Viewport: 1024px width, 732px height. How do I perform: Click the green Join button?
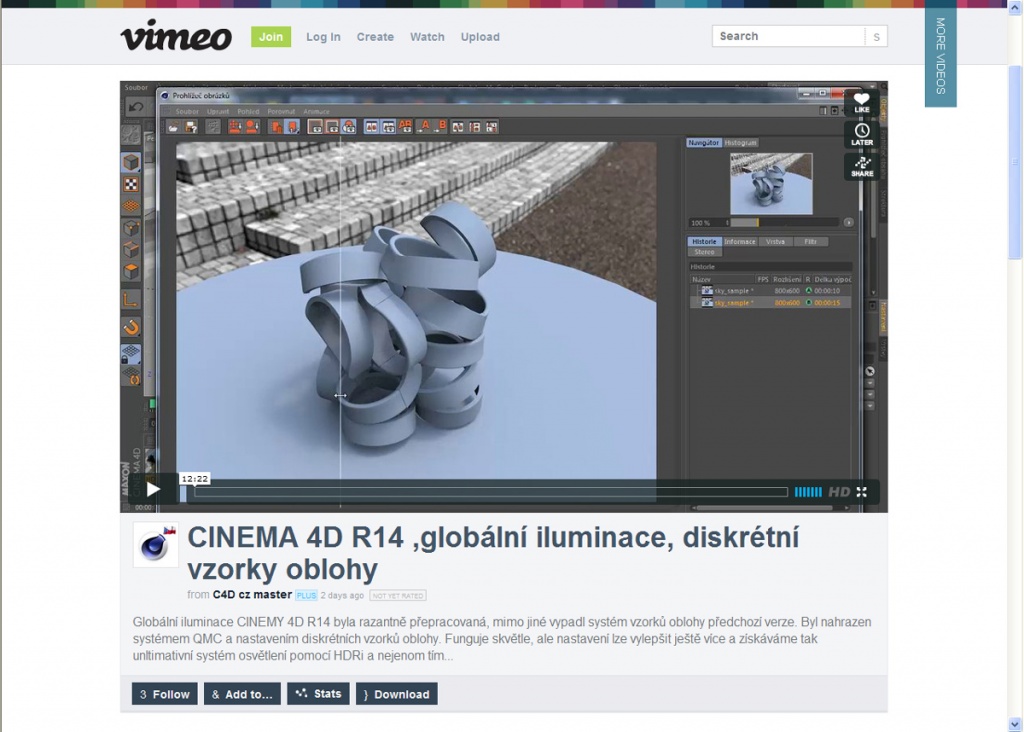click(x=271, y=37)
